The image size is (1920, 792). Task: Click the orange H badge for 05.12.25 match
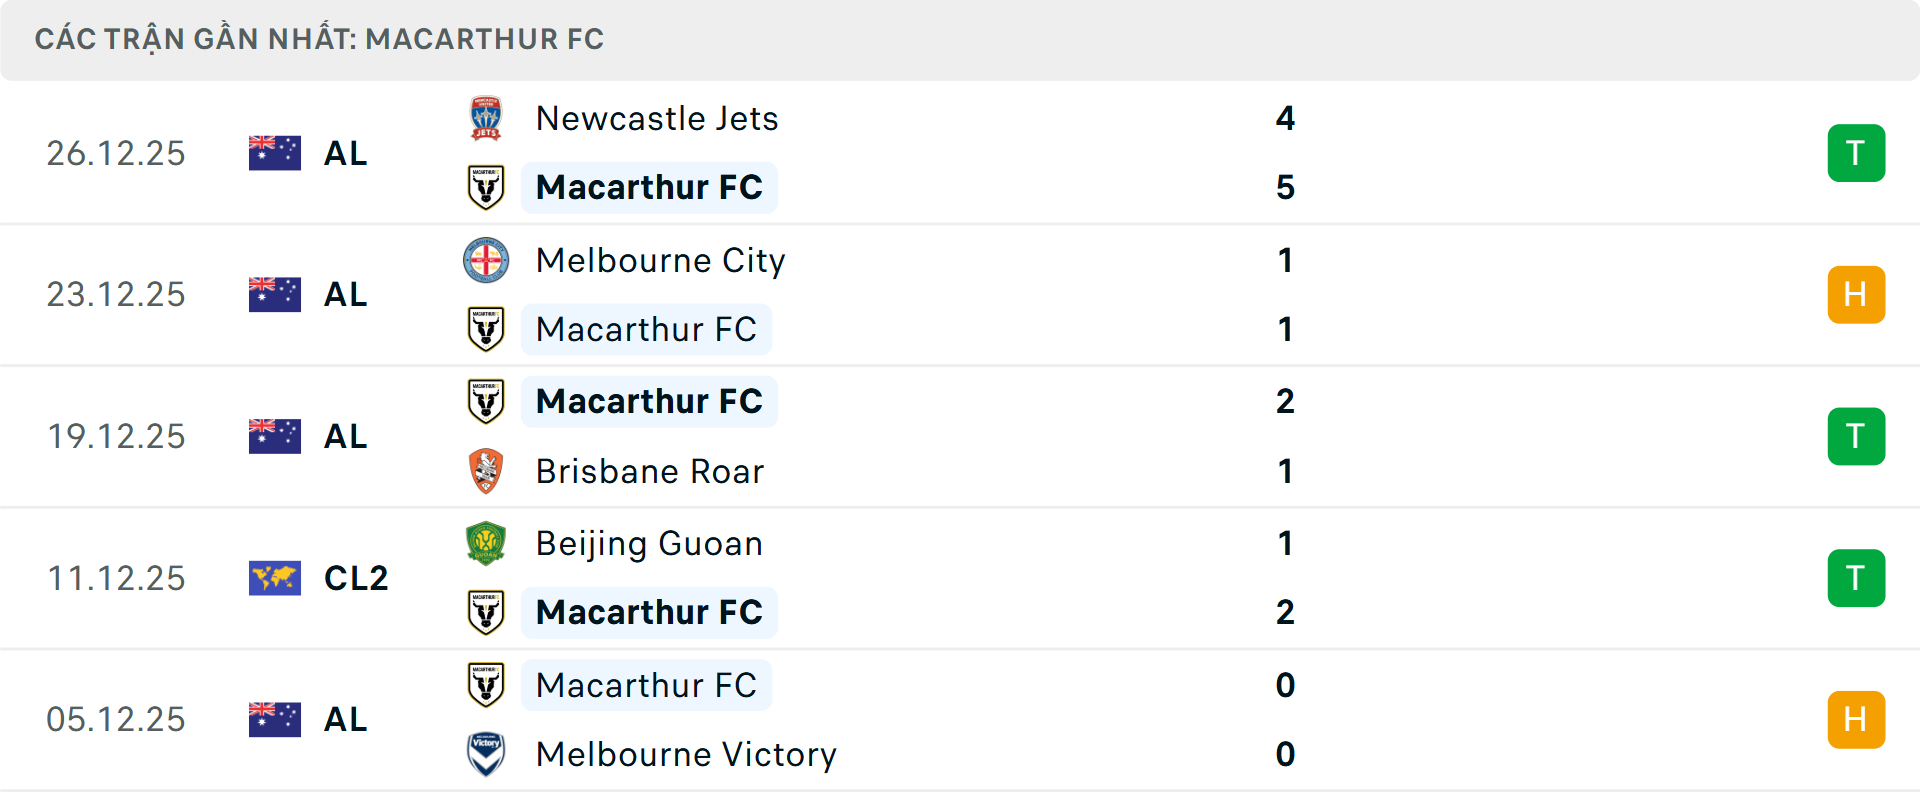click(x=1856, y=720)
